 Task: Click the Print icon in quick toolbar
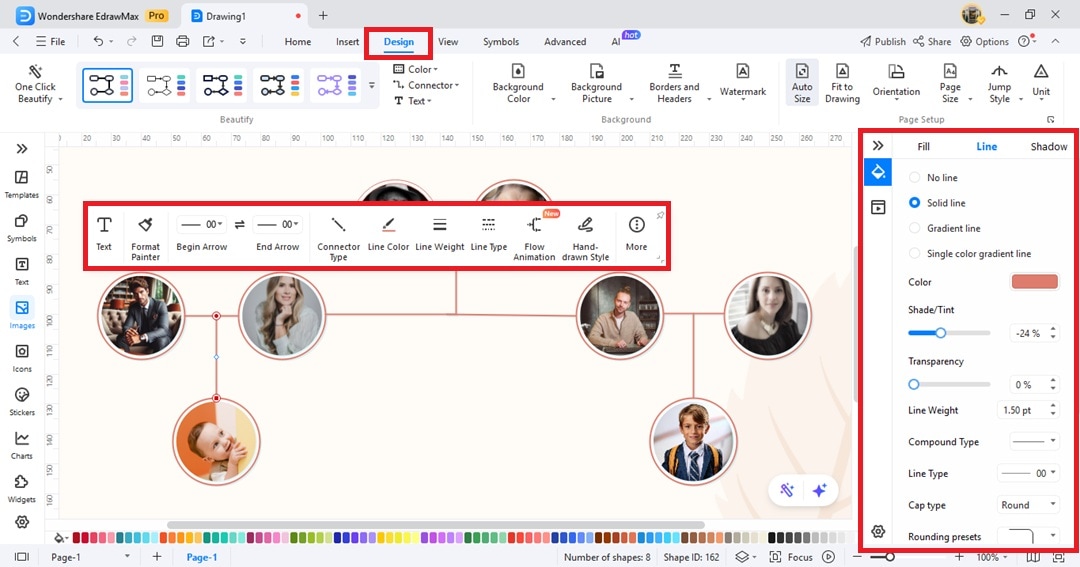point(183,41)
